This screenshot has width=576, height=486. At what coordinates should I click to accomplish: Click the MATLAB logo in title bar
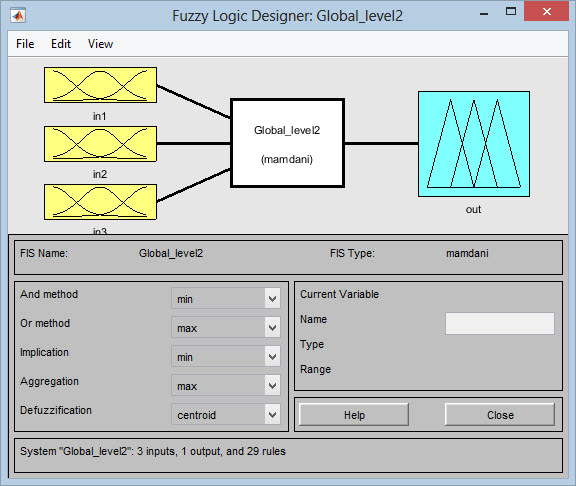point(18,15)
